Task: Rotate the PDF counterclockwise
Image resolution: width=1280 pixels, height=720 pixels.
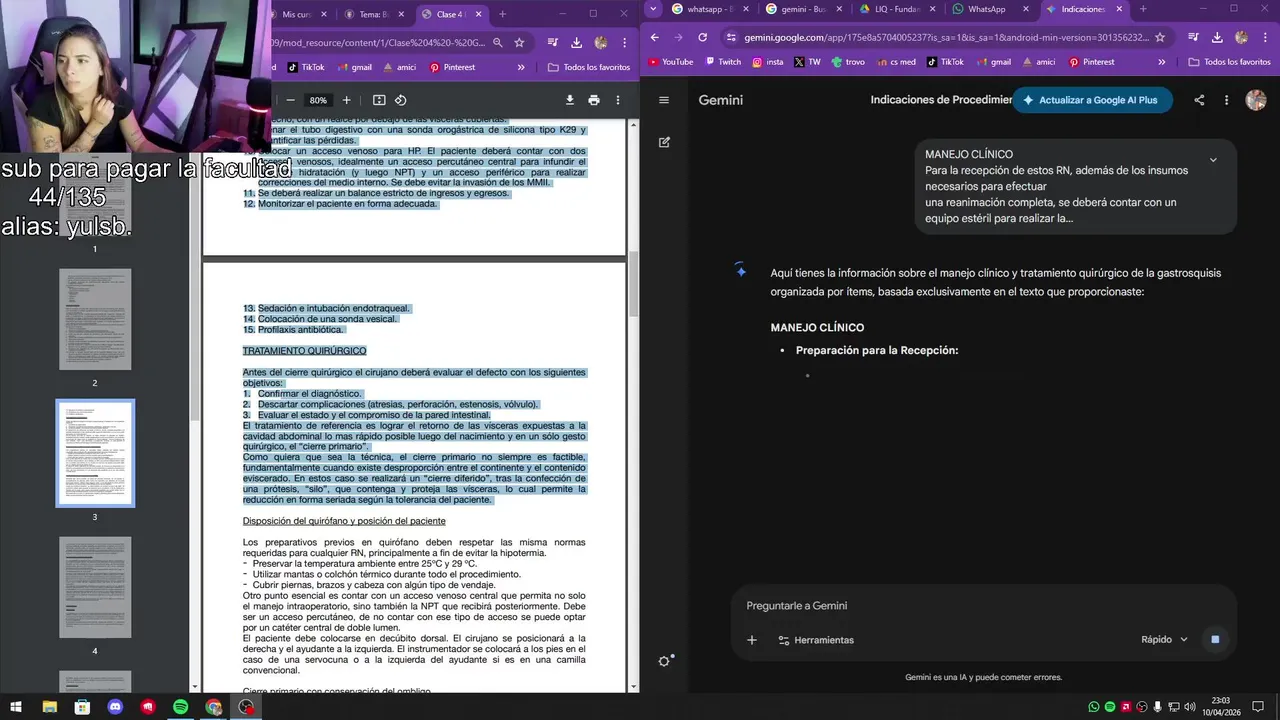Action: 400,100
